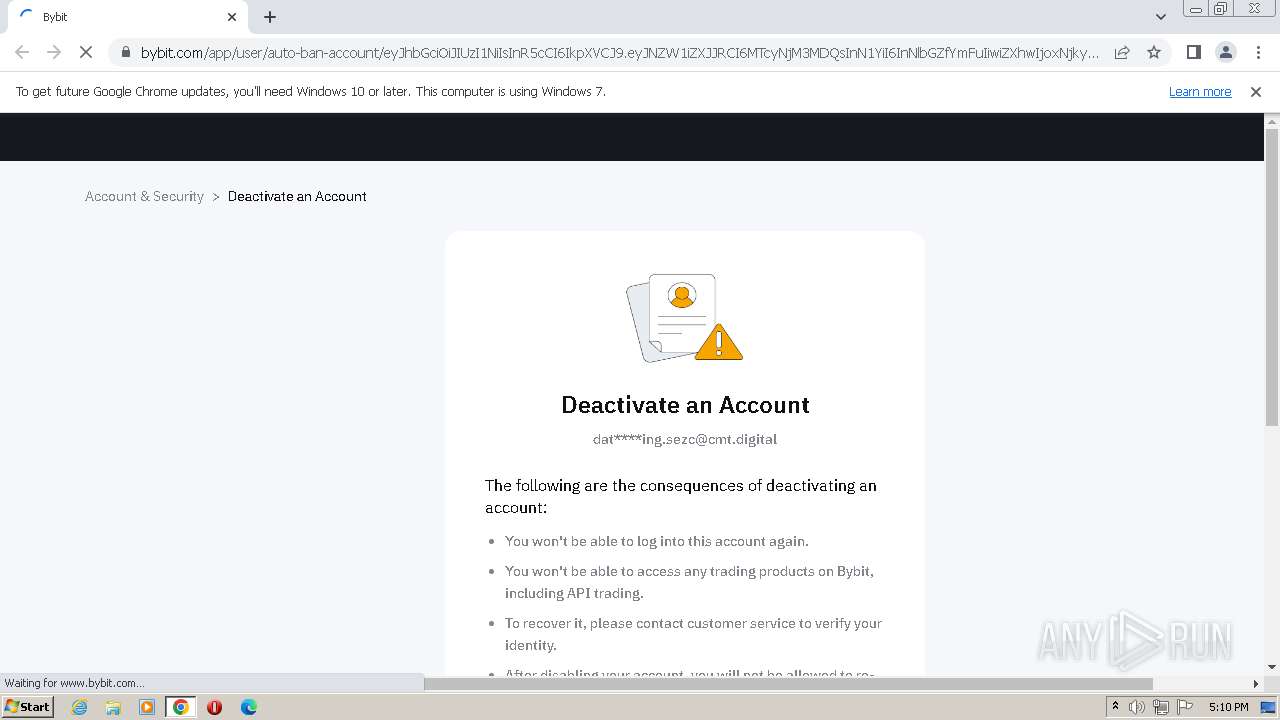Launch Internet Explorer from taskbar

(x=79, y=707)
